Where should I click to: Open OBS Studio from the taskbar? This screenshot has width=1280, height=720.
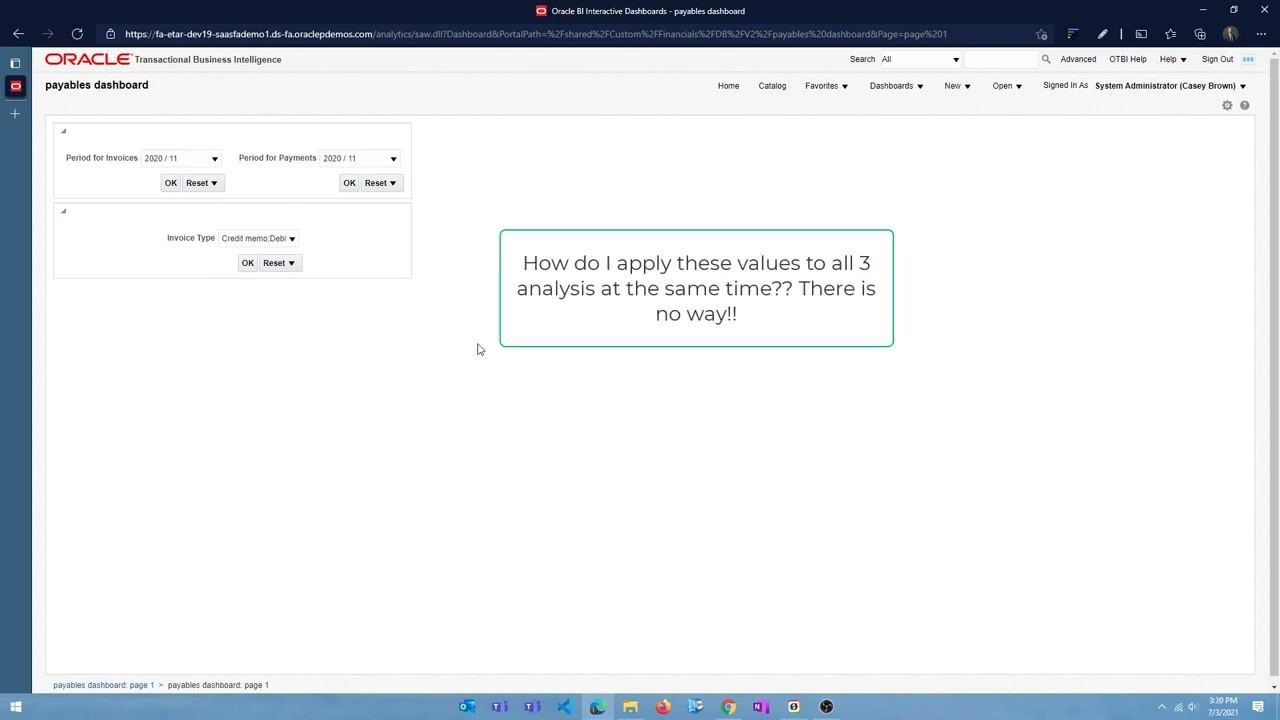click(x=826, y=707)
